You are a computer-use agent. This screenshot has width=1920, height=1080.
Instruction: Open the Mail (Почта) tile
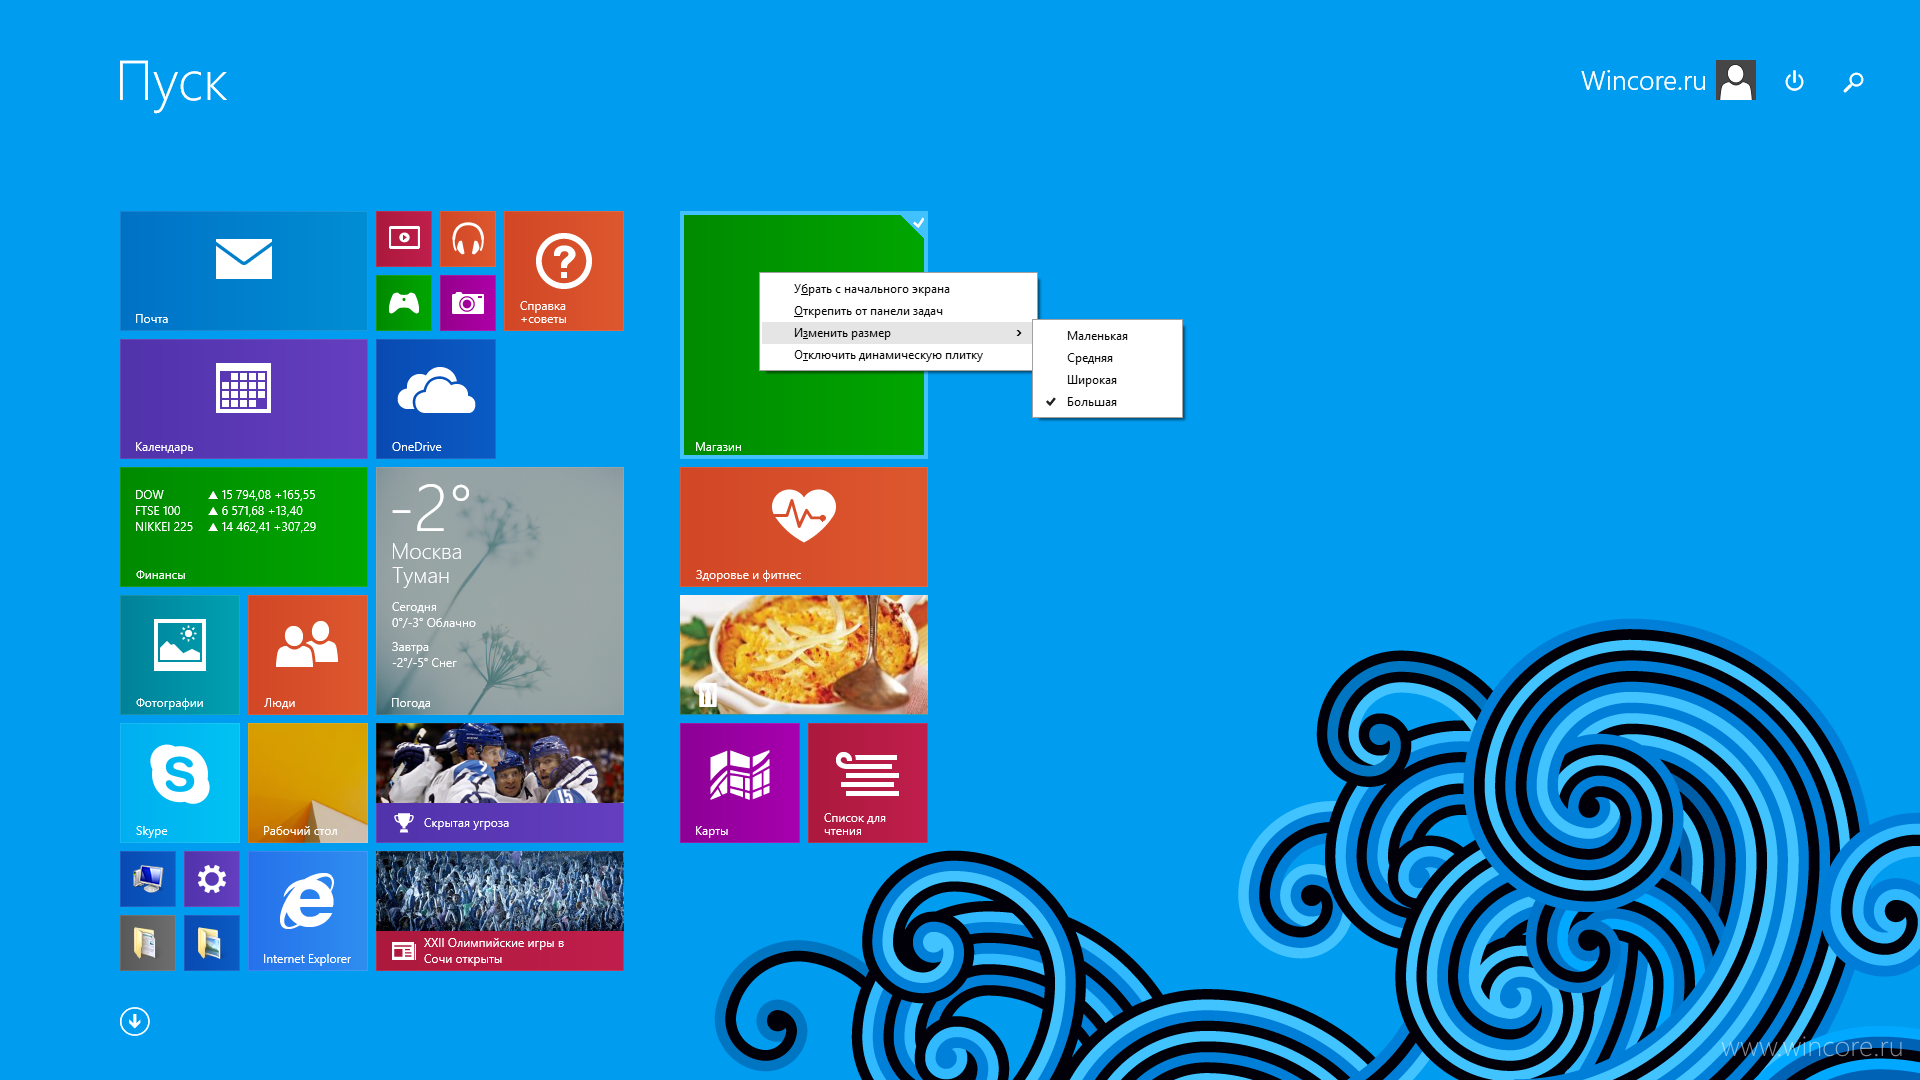243,270
